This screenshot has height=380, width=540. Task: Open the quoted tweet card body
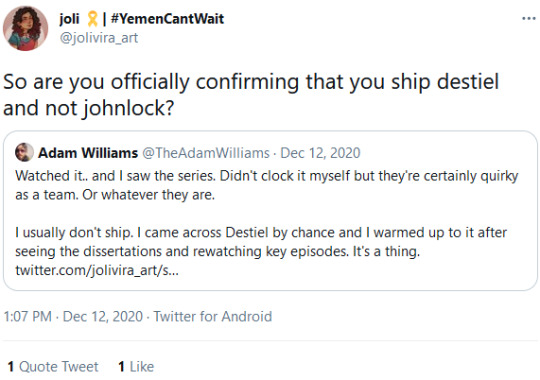coord(270,210)
